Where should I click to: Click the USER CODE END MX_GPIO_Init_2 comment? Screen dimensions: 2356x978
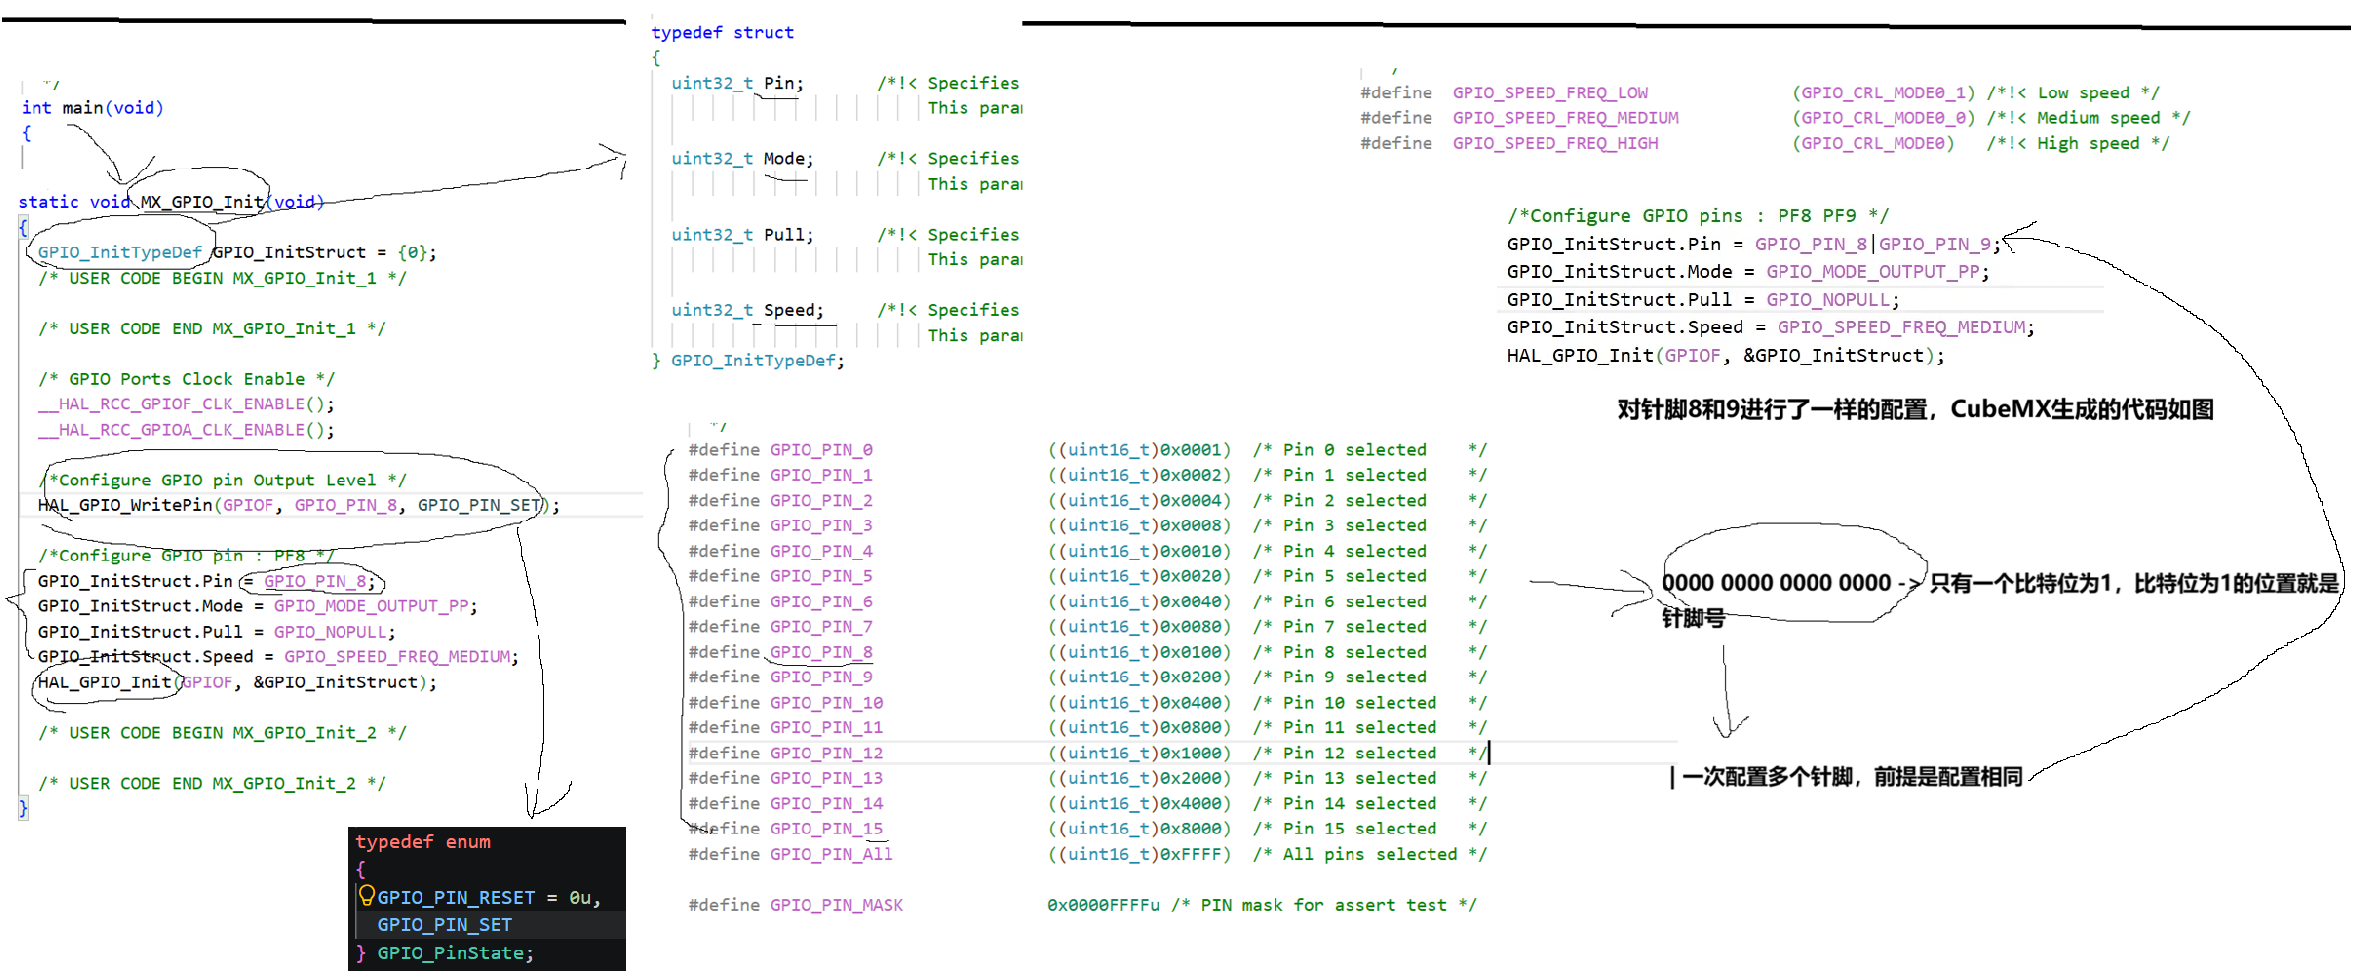point(211,783)
